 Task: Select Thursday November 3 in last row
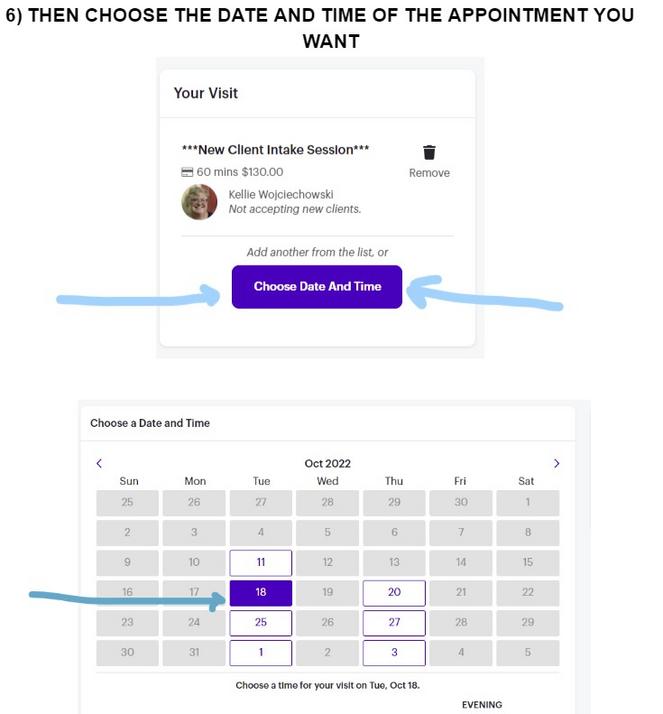[x=394, y=653]
